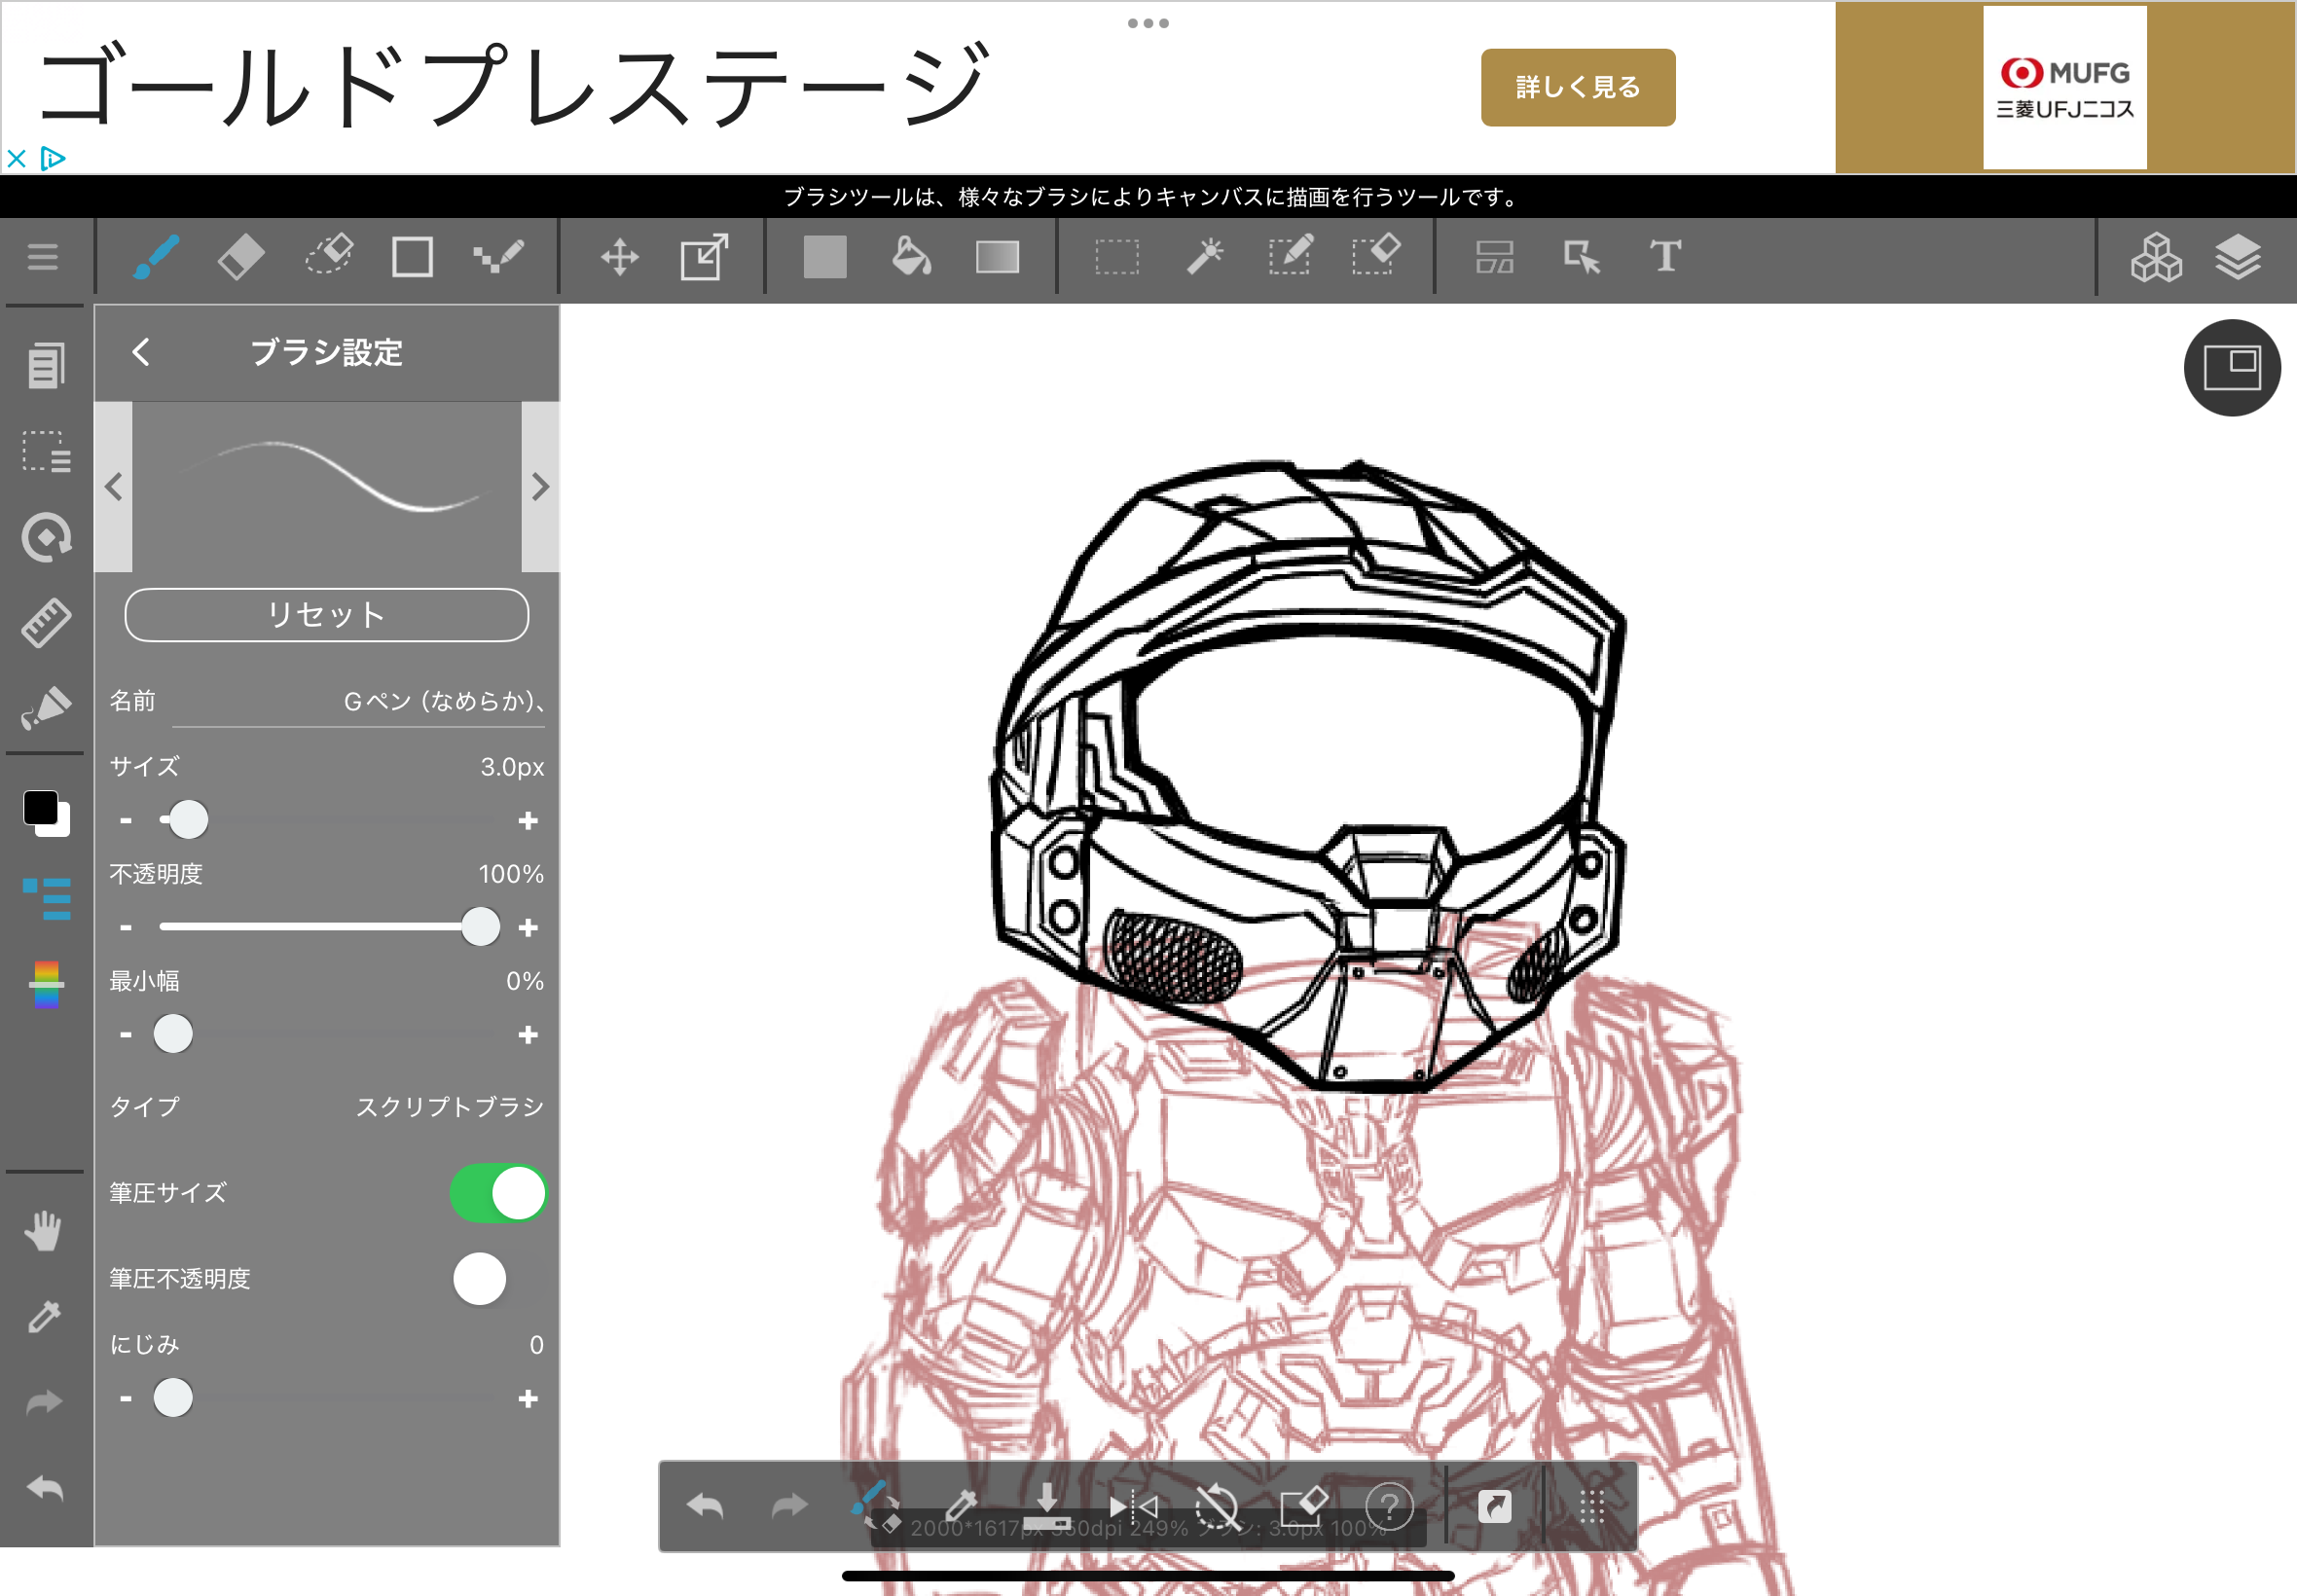Click the 詳しく見る ad button

(x=1577, y=87)
